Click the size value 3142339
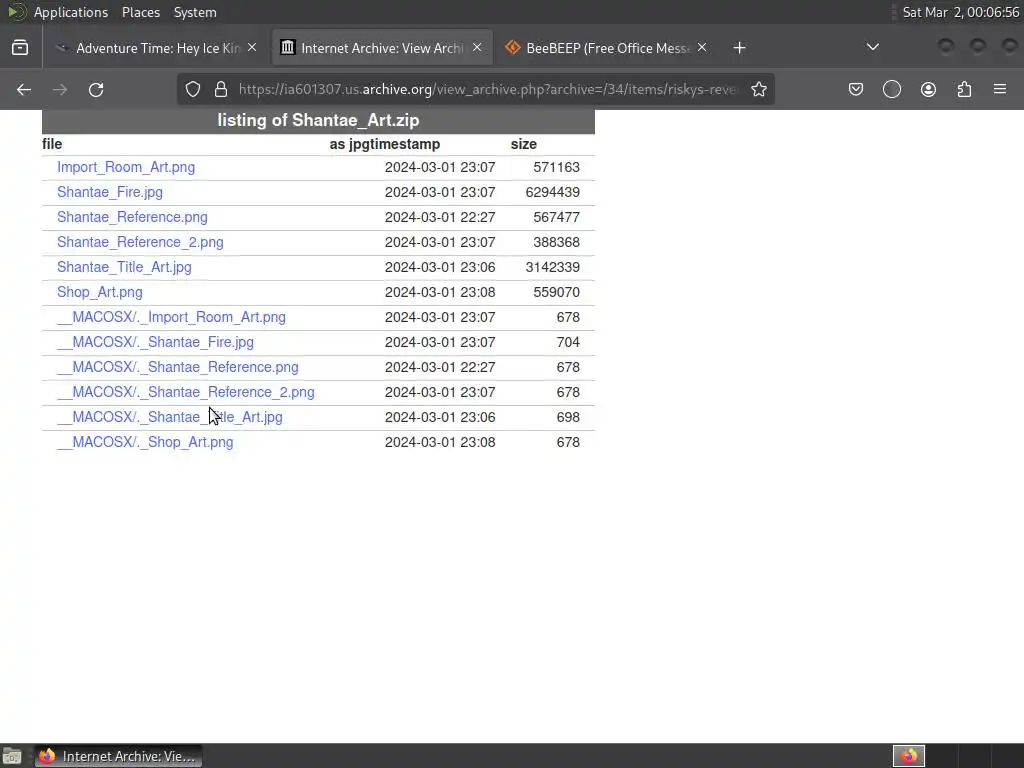The image size is (1024, 768). [x=552, y=267]
